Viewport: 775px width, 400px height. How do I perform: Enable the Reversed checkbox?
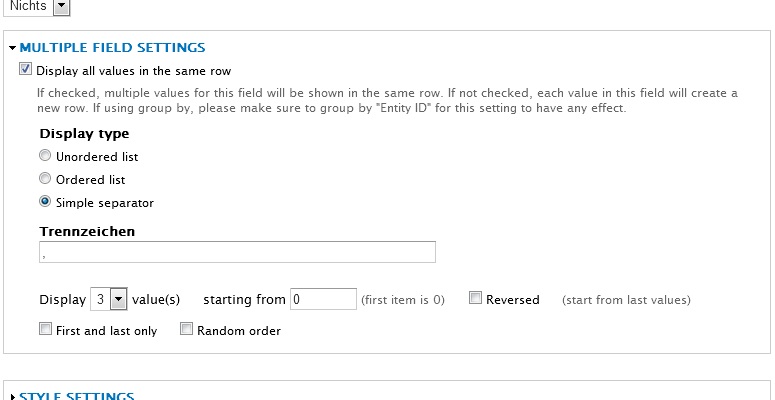476,299
